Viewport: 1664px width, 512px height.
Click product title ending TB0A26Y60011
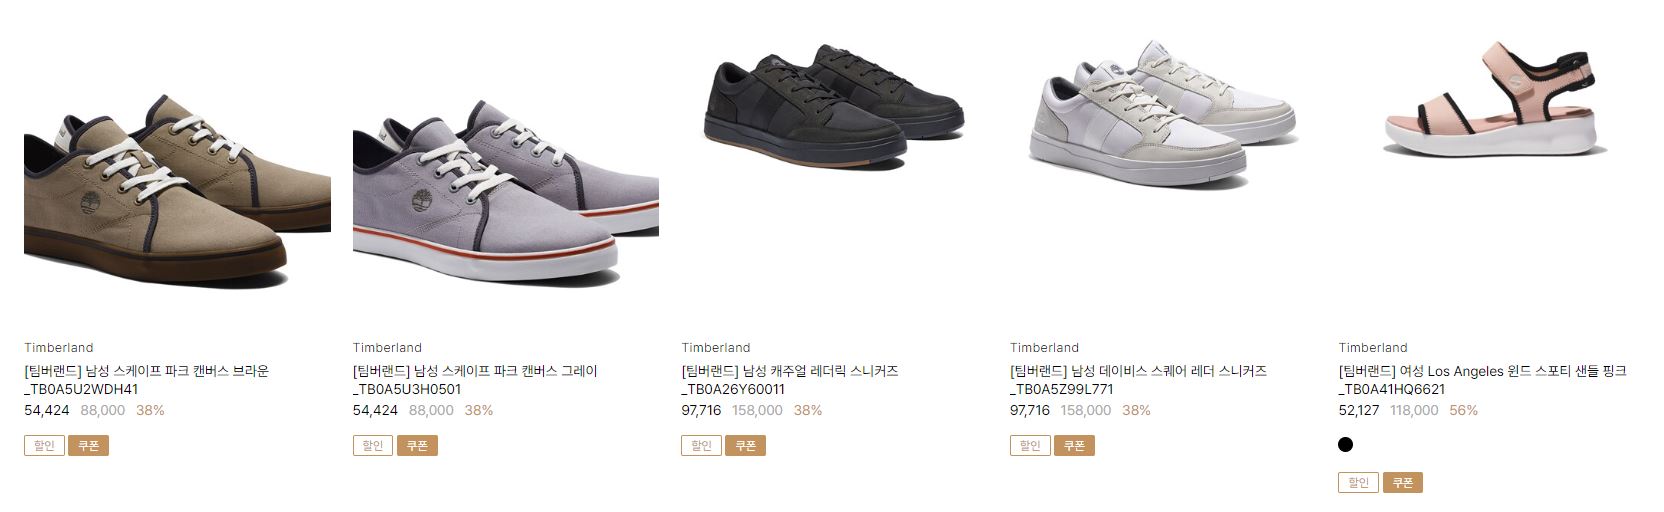(790, 380)
